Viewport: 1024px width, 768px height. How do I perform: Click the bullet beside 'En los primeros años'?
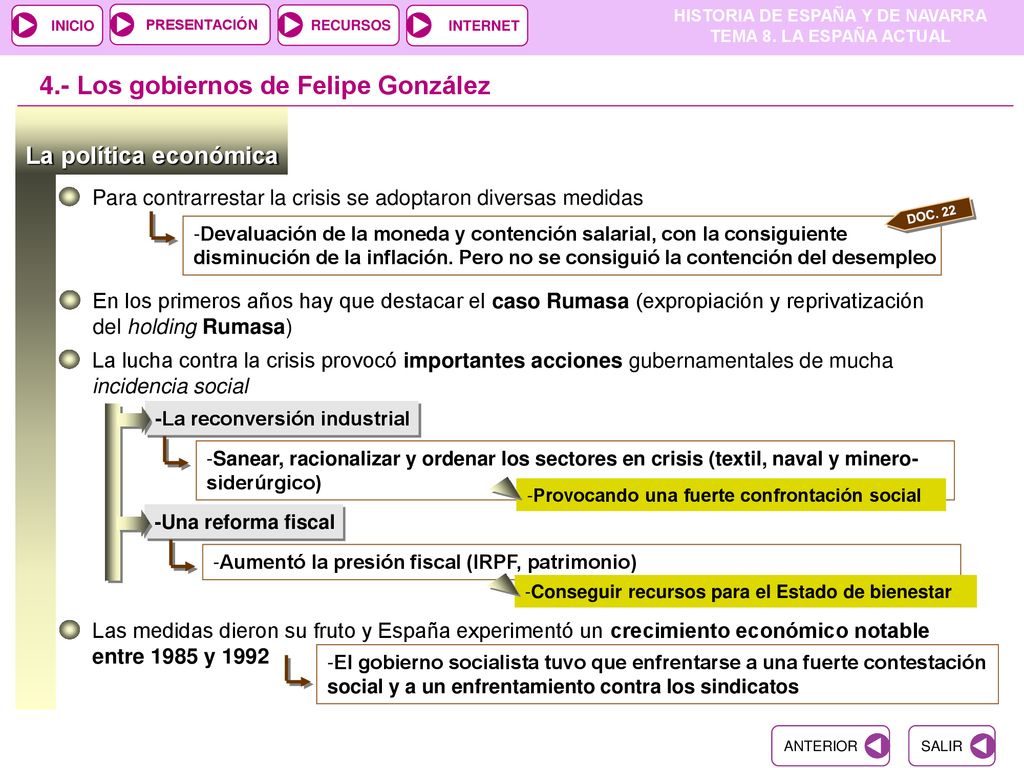click(x=69, y=300)
